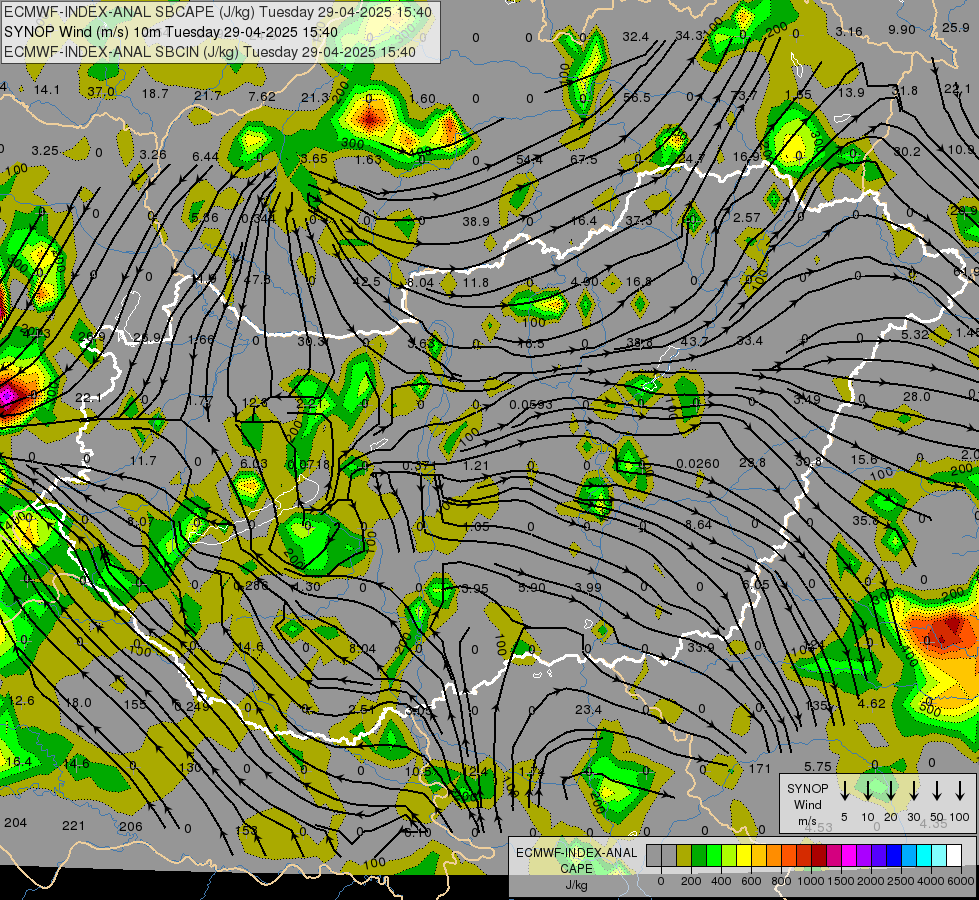979x900 pixels.
Task: Click the map value 18.0
Action: pyautogui.click(x=78, y=703)
